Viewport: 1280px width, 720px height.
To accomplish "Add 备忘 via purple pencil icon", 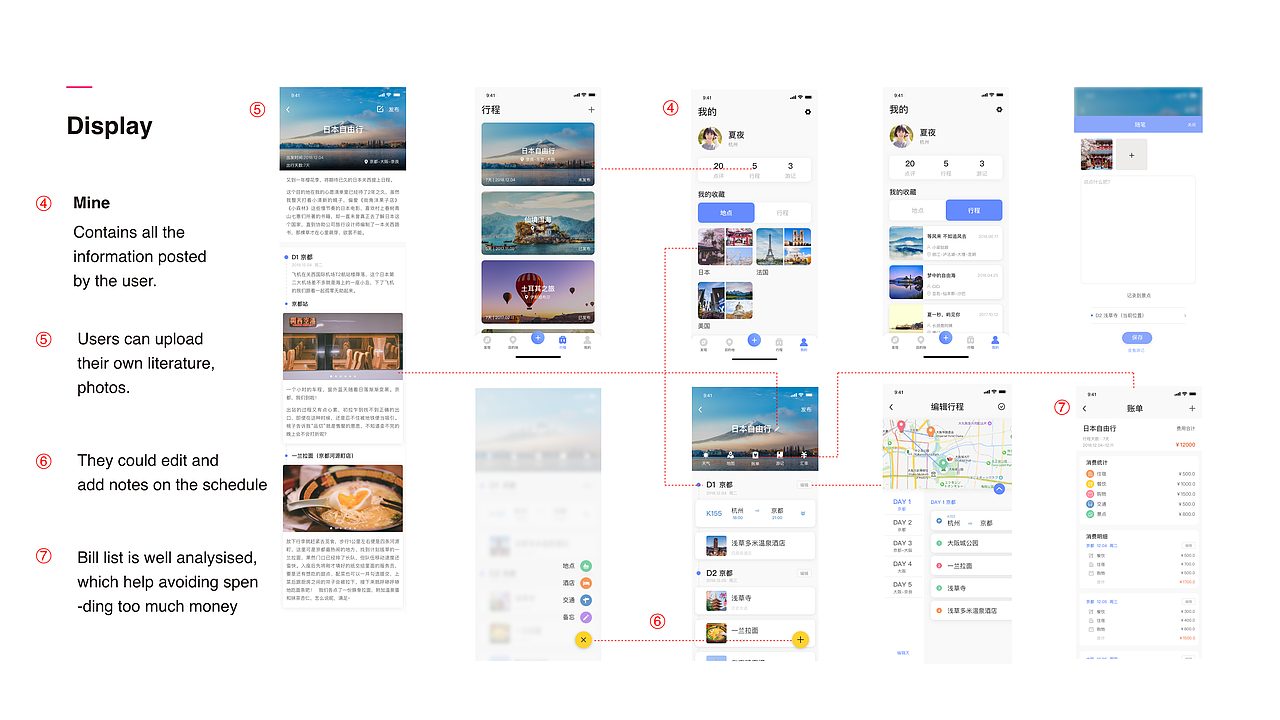I will [586, 617].
